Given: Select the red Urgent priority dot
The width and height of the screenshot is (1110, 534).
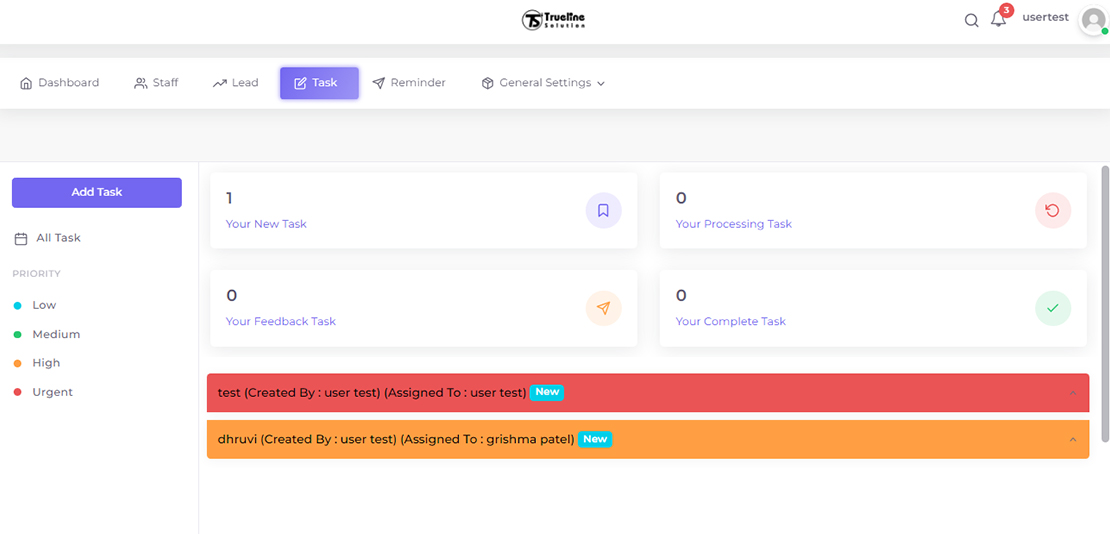Looking at the screenshot, I should (18, 392).
